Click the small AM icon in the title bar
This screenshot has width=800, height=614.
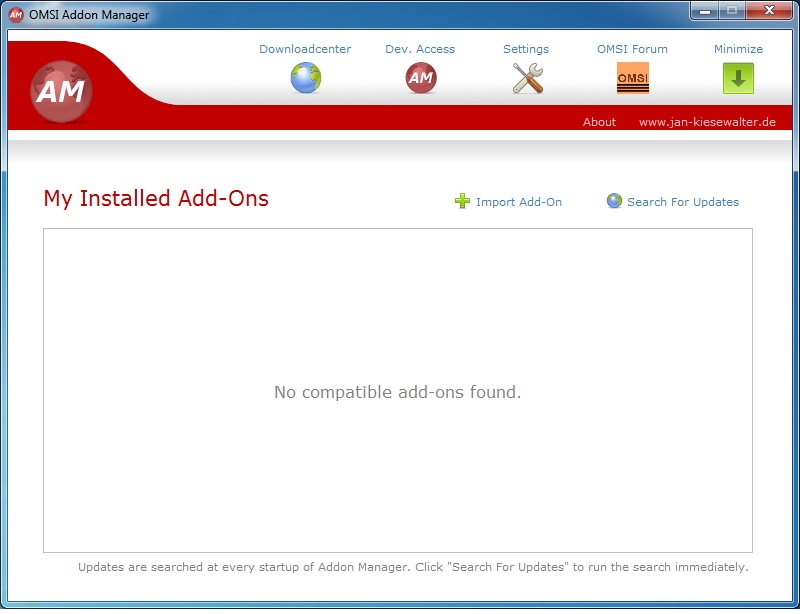pos(16,14)
